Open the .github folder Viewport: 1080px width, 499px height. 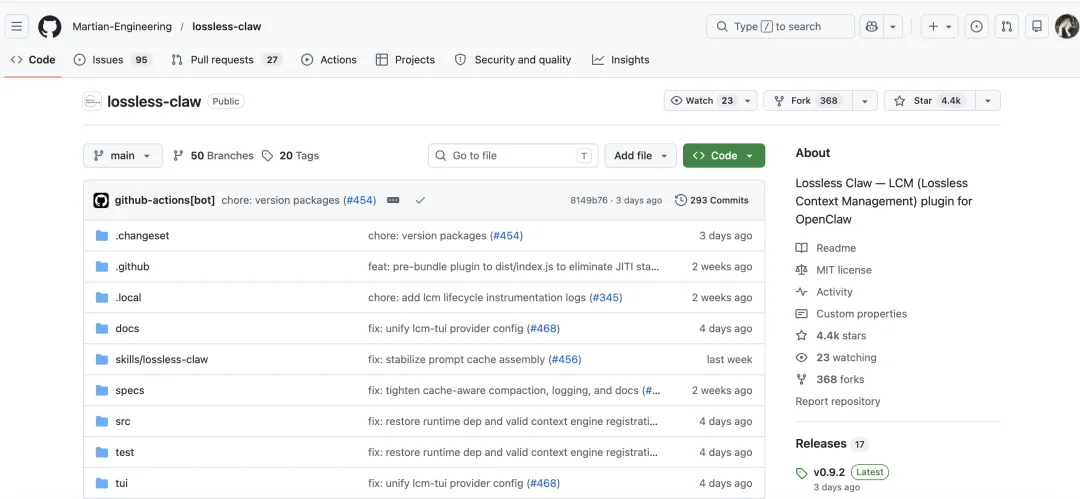(132, 267)
